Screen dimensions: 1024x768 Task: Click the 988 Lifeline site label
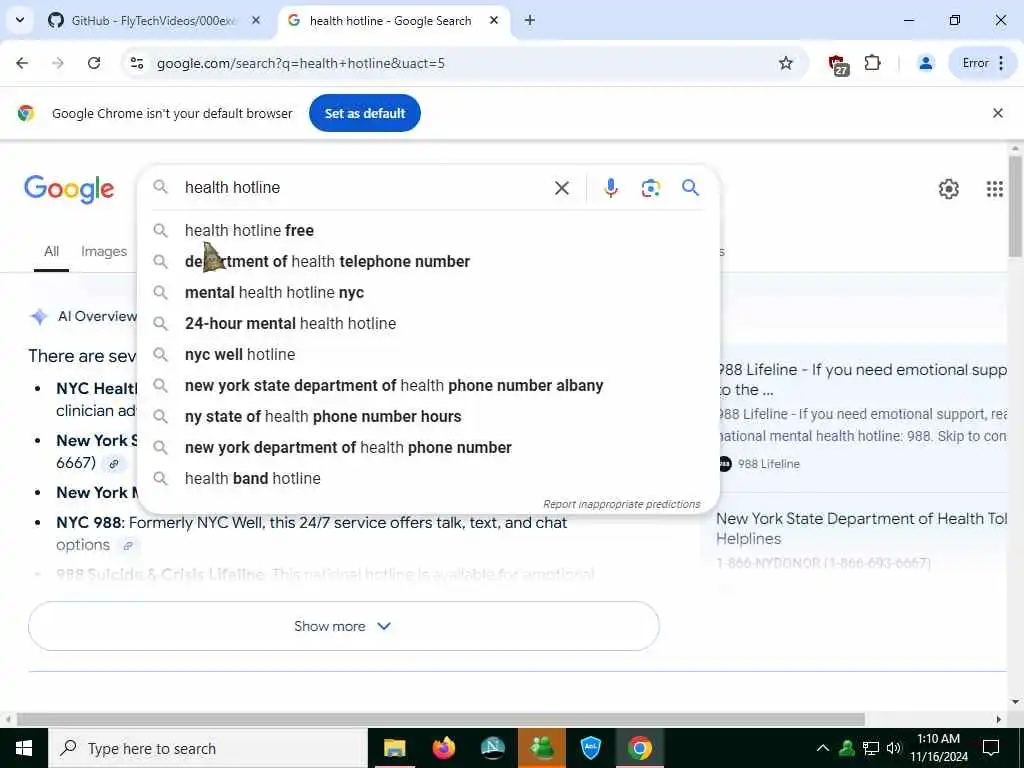pyautogui.click(x=769, y=464)
